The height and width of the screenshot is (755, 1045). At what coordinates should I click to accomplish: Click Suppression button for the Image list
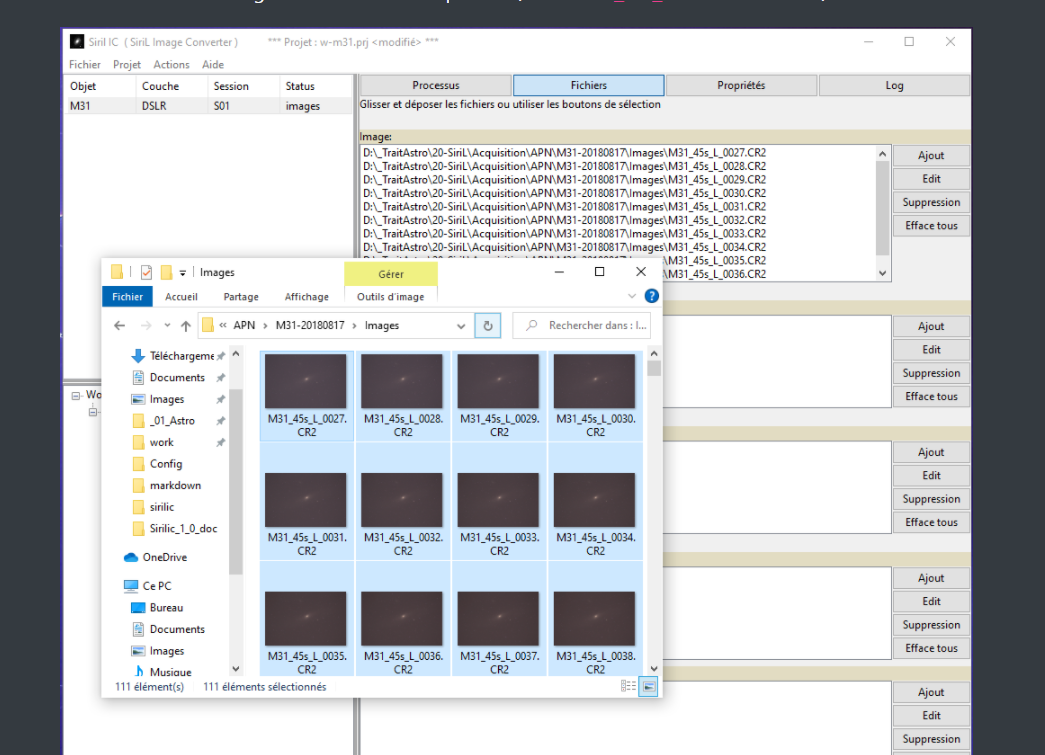(931, 202)
